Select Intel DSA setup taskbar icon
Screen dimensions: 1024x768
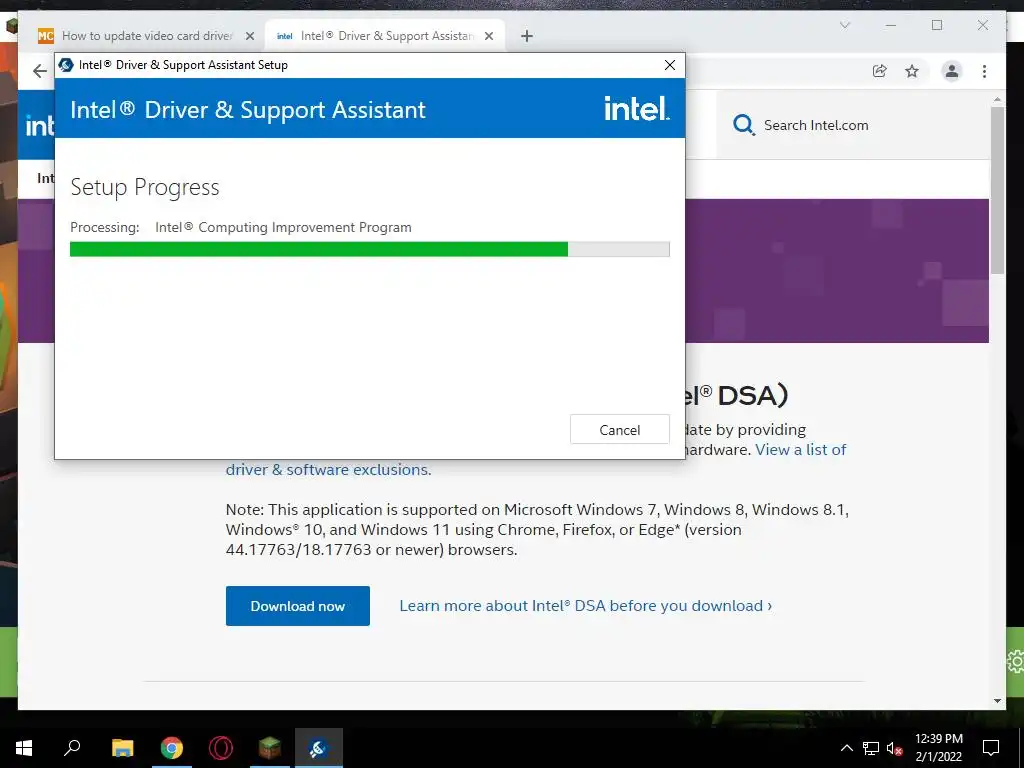(x=319, y=748)
